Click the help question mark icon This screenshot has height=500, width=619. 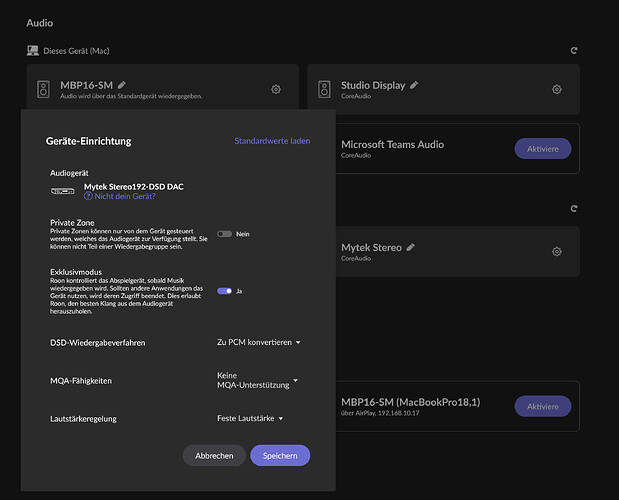[88, 196]
